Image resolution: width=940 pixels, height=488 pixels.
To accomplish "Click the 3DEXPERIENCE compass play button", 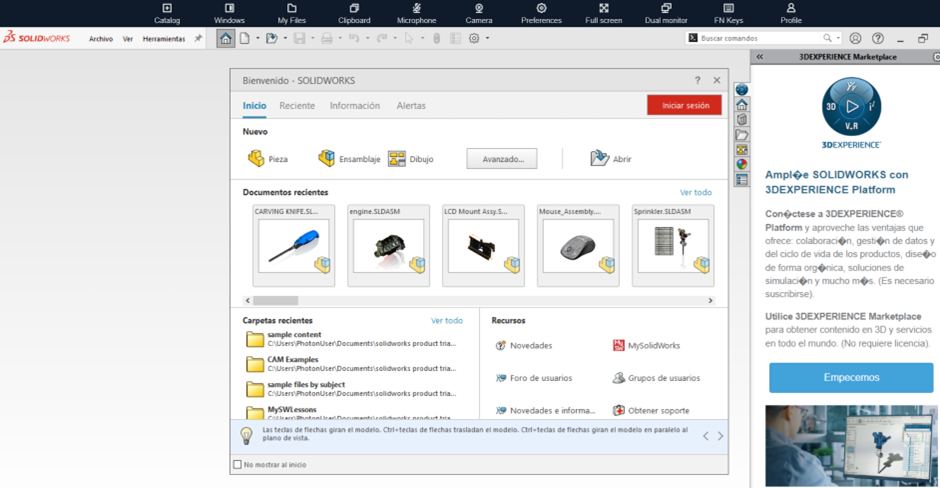I will click(x=852, y=107).
